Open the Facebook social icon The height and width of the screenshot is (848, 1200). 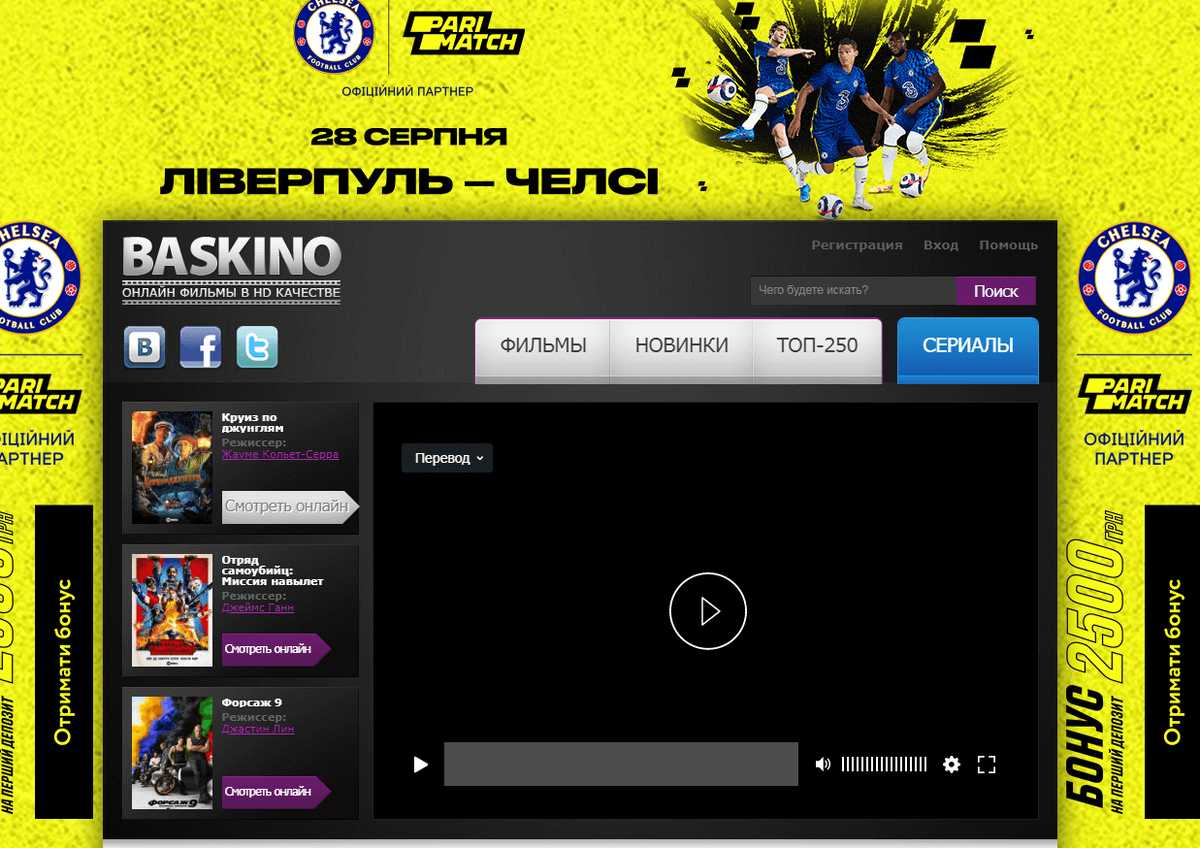[x=201, y=347]
